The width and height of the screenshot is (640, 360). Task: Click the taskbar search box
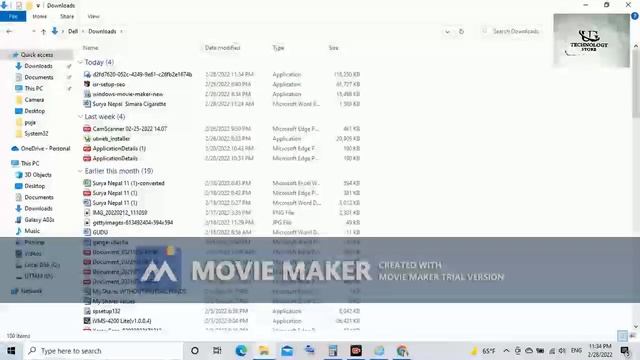pos(103,351)
